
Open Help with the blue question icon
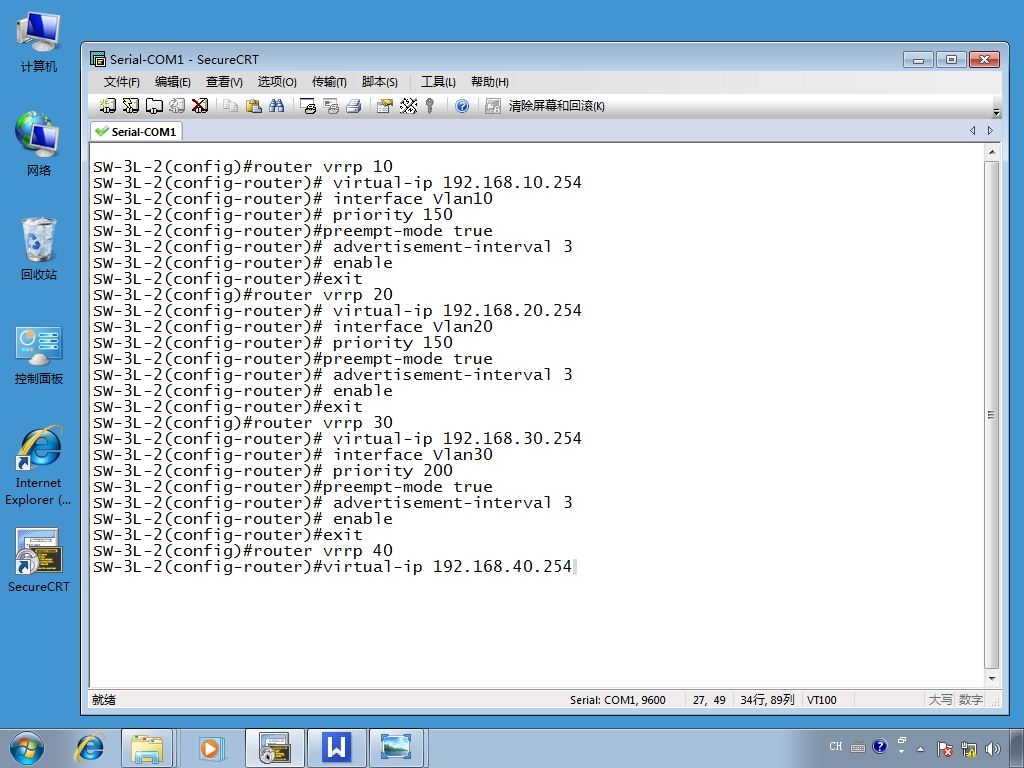pos(462,106)
